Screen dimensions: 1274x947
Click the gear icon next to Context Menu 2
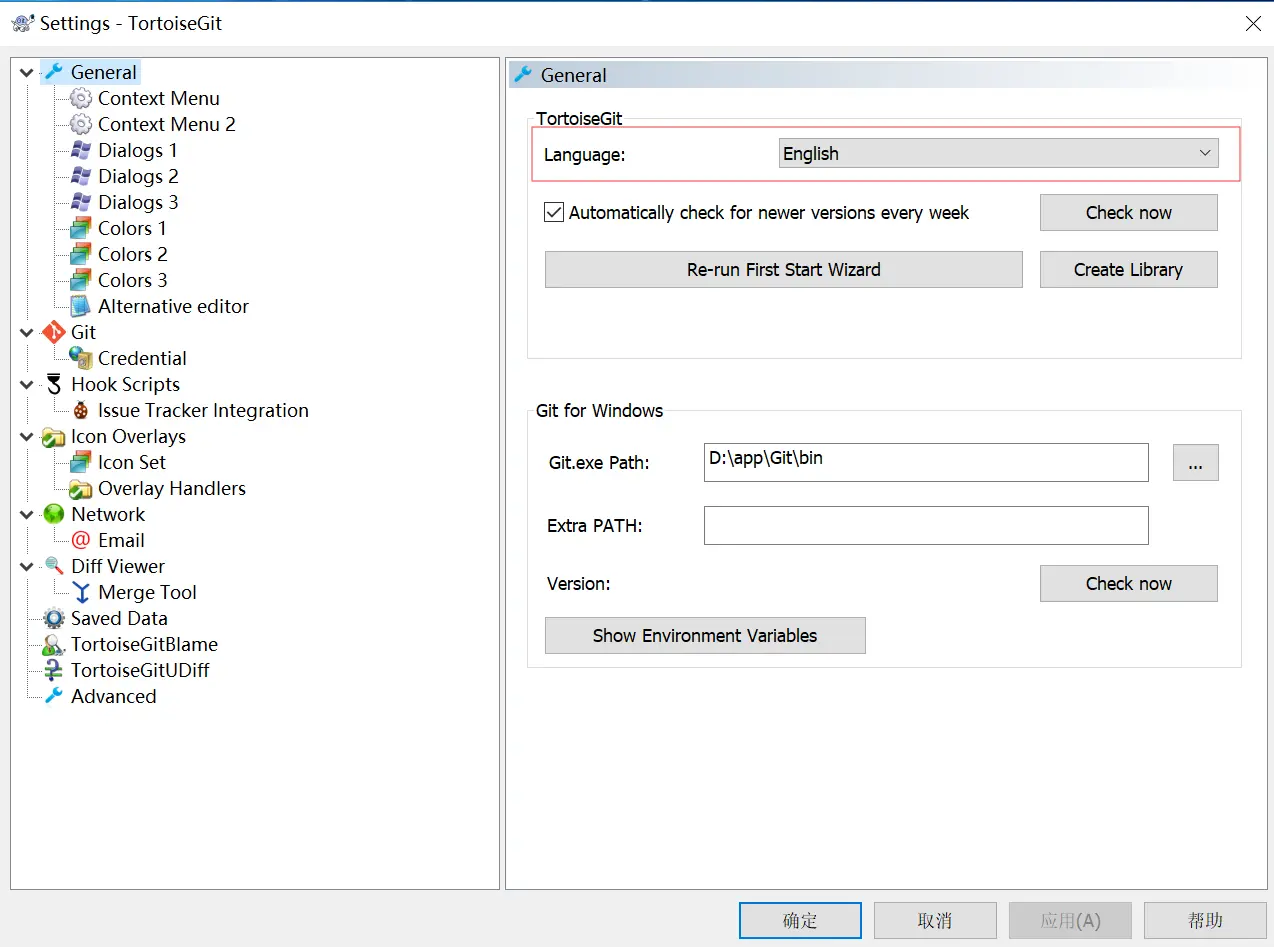click(80, 124)
